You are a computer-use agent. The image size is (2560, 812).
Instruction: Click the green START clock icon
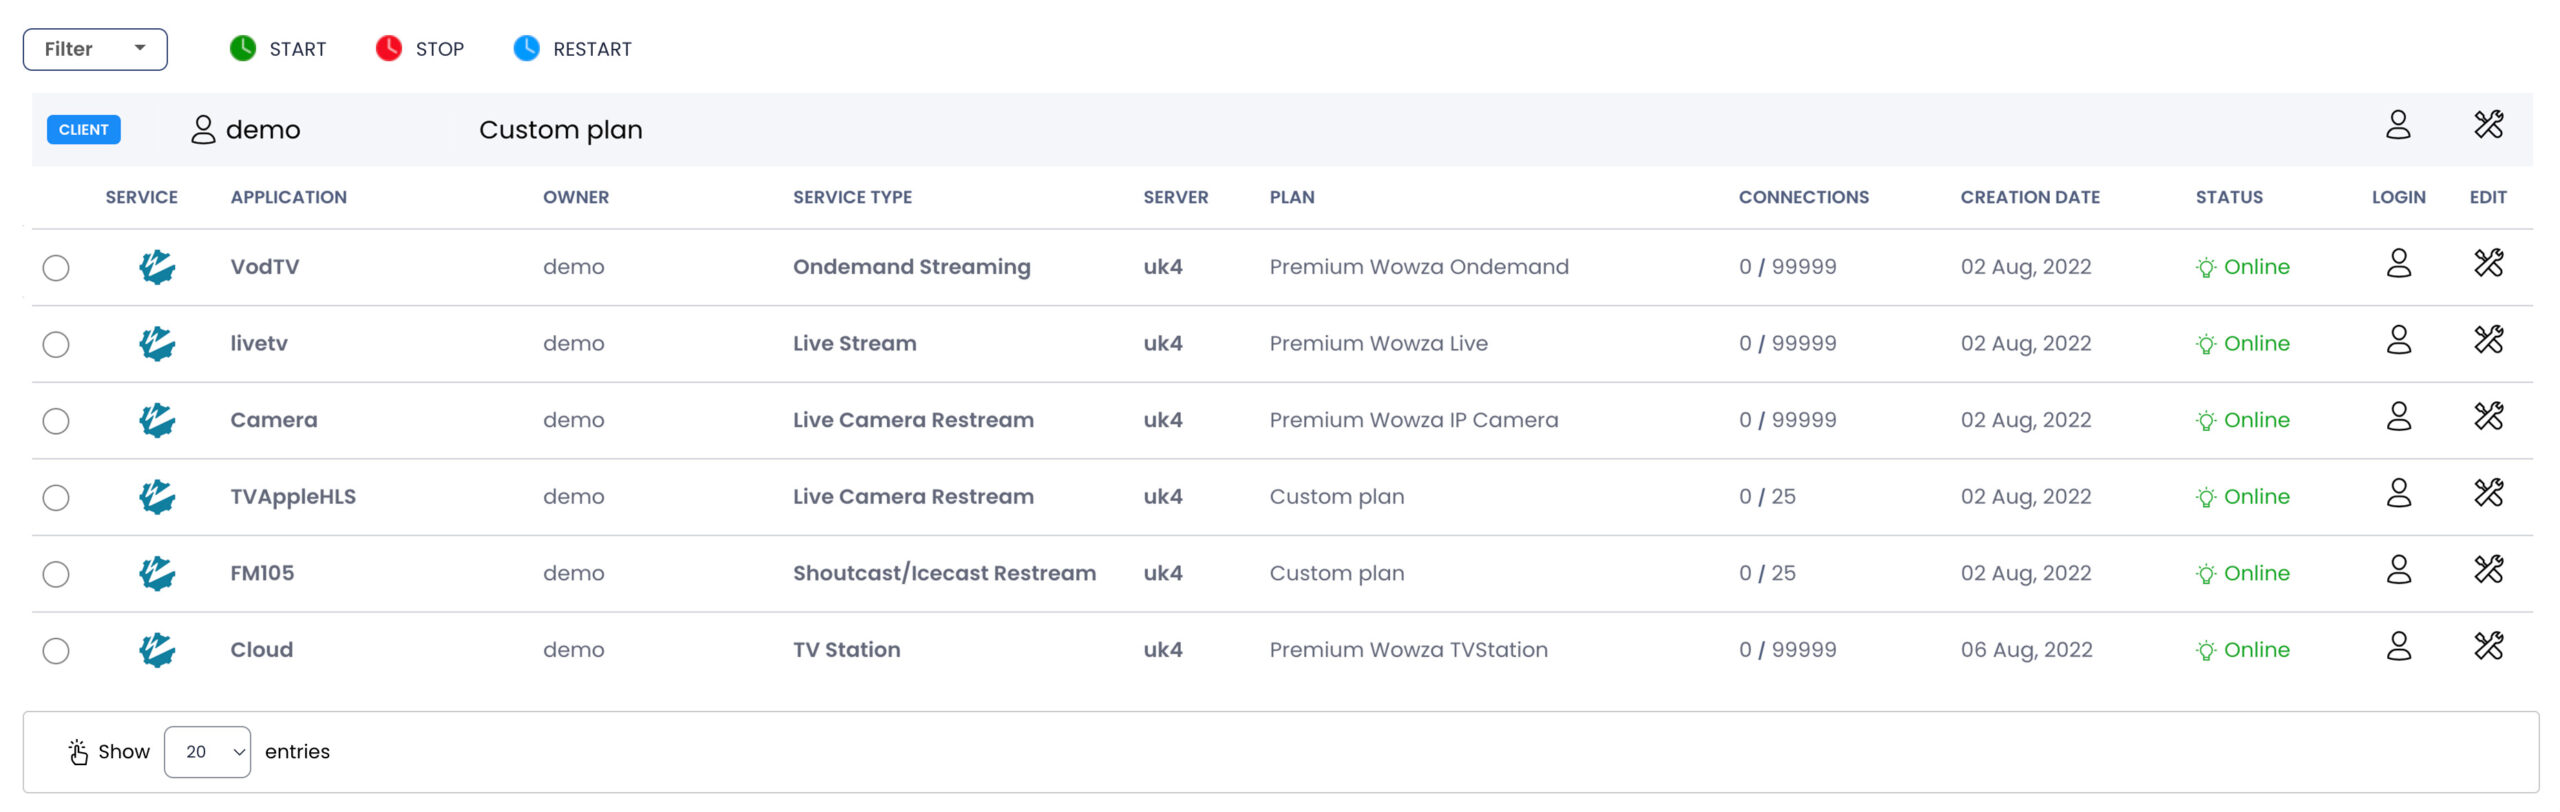[243, 48]
